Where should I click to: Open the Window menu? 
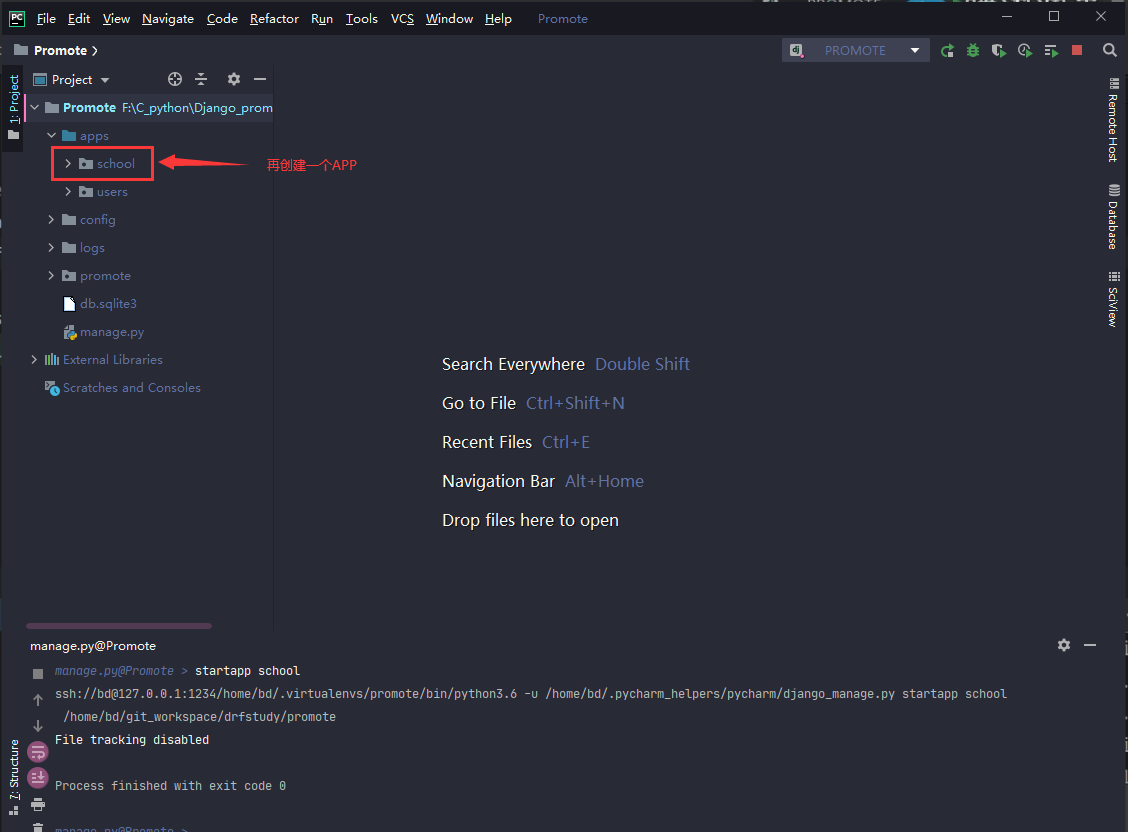tap(449, 19)
